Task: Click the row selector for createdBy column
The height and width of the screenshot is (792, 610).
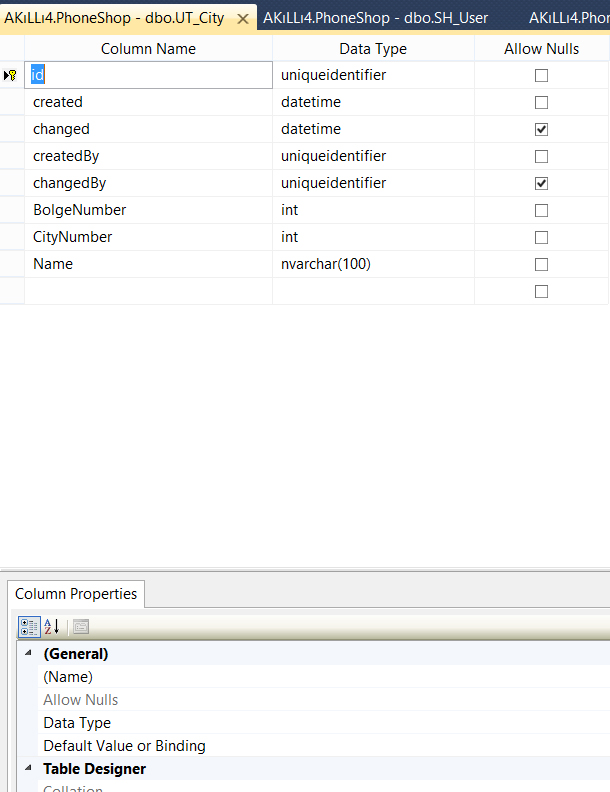Action: 12,157
